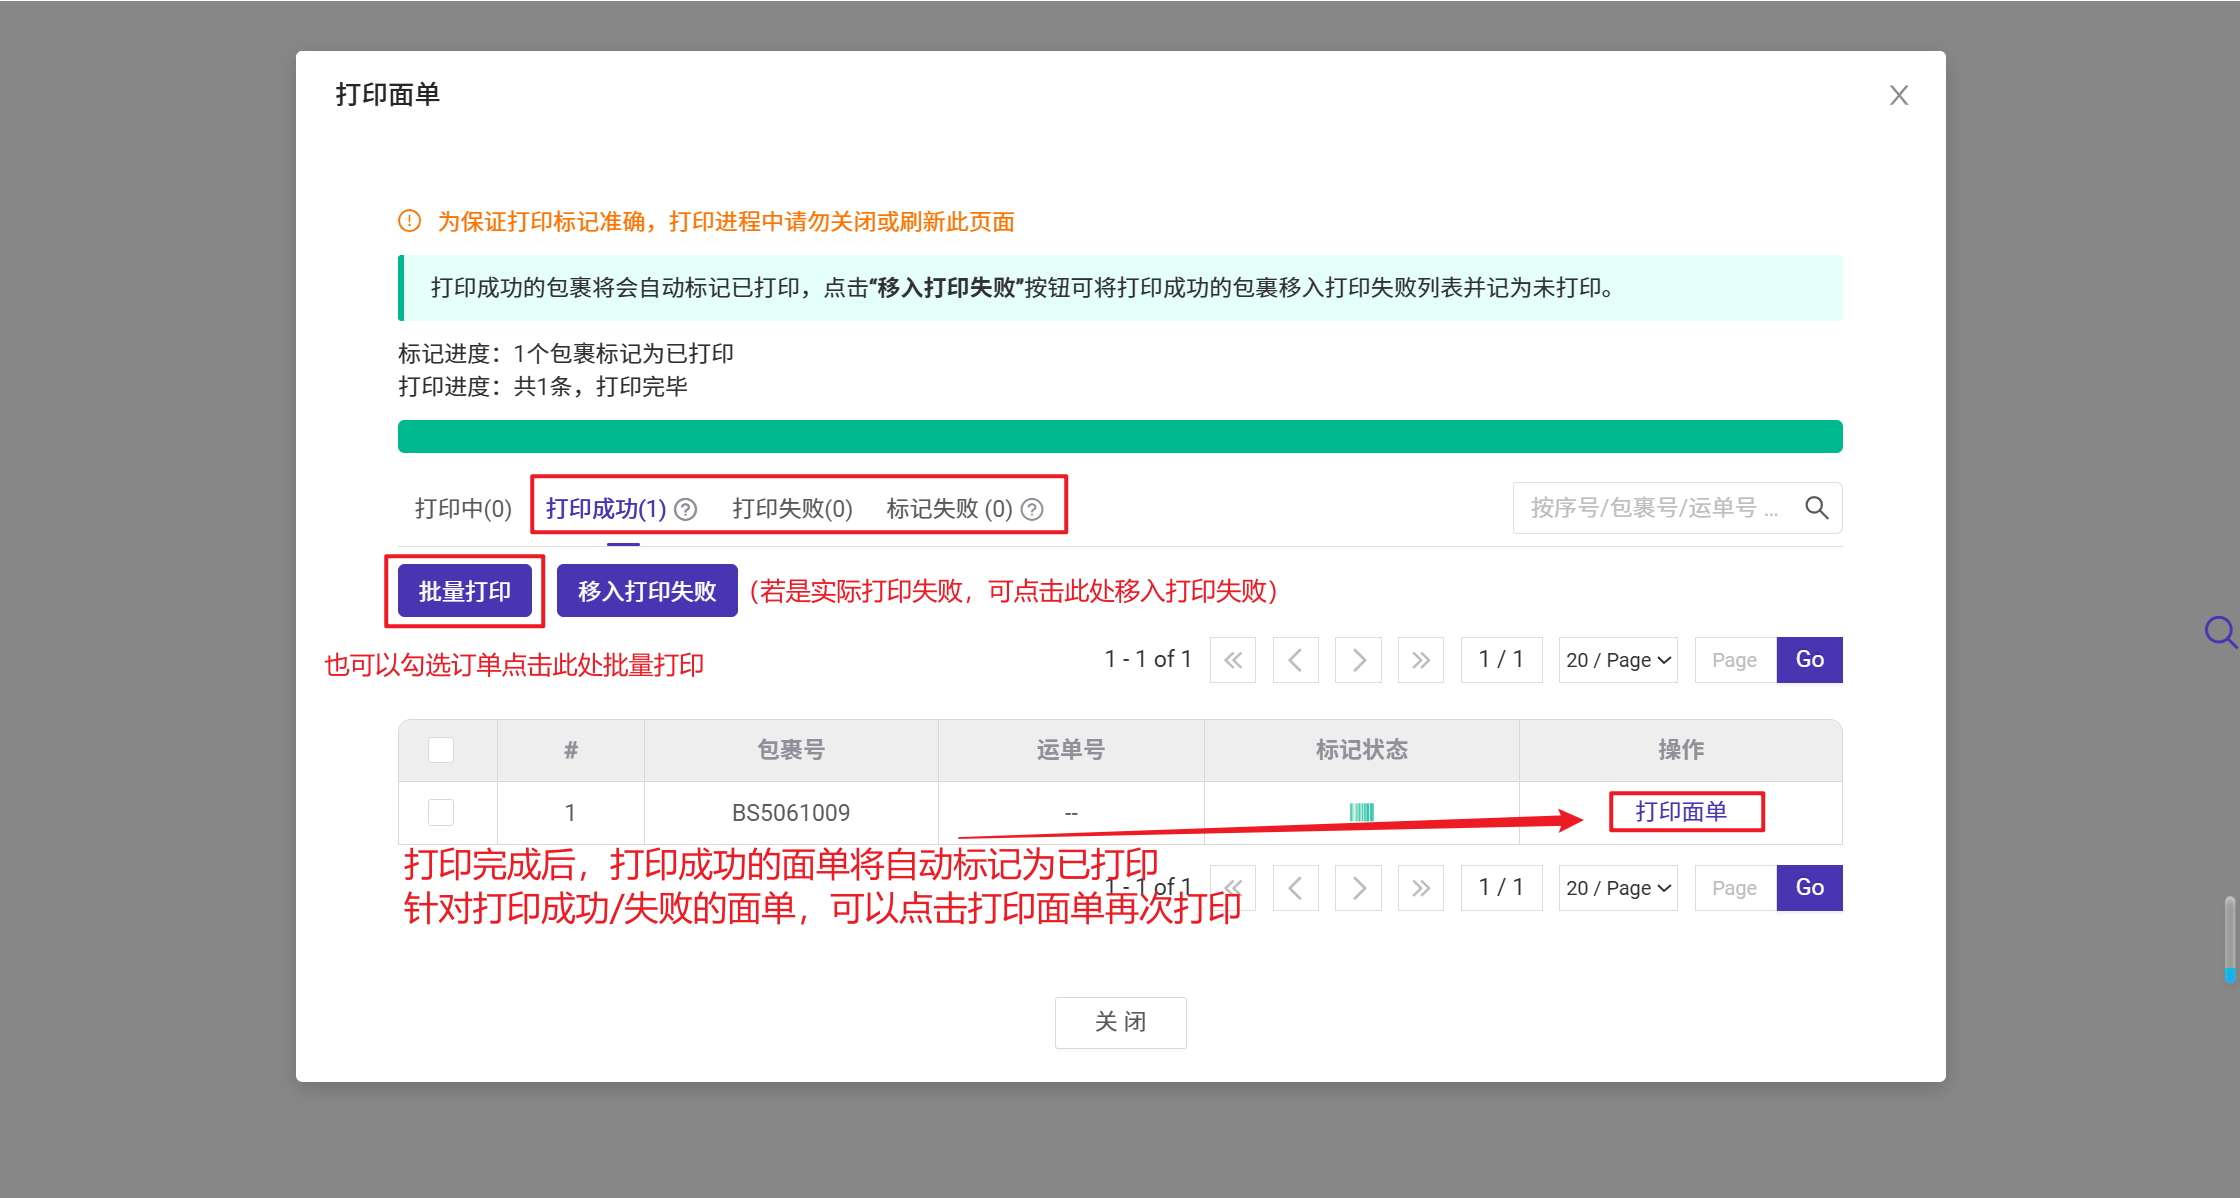Click the upper Go button

coord(1809,660)
